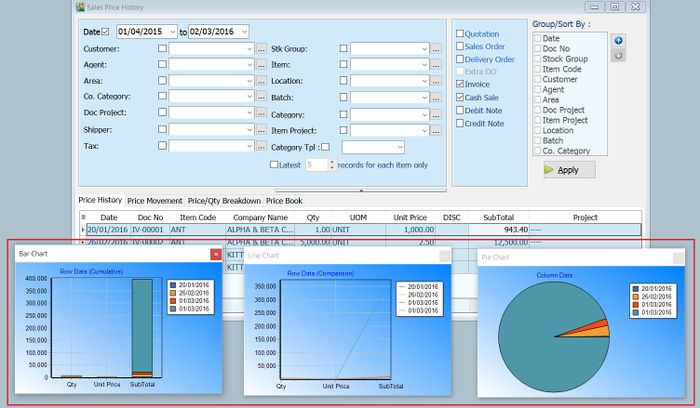Open Stk Group lookup ellipsis button
700x408 pixels.
pyautogui.click(x=436, y=48)
